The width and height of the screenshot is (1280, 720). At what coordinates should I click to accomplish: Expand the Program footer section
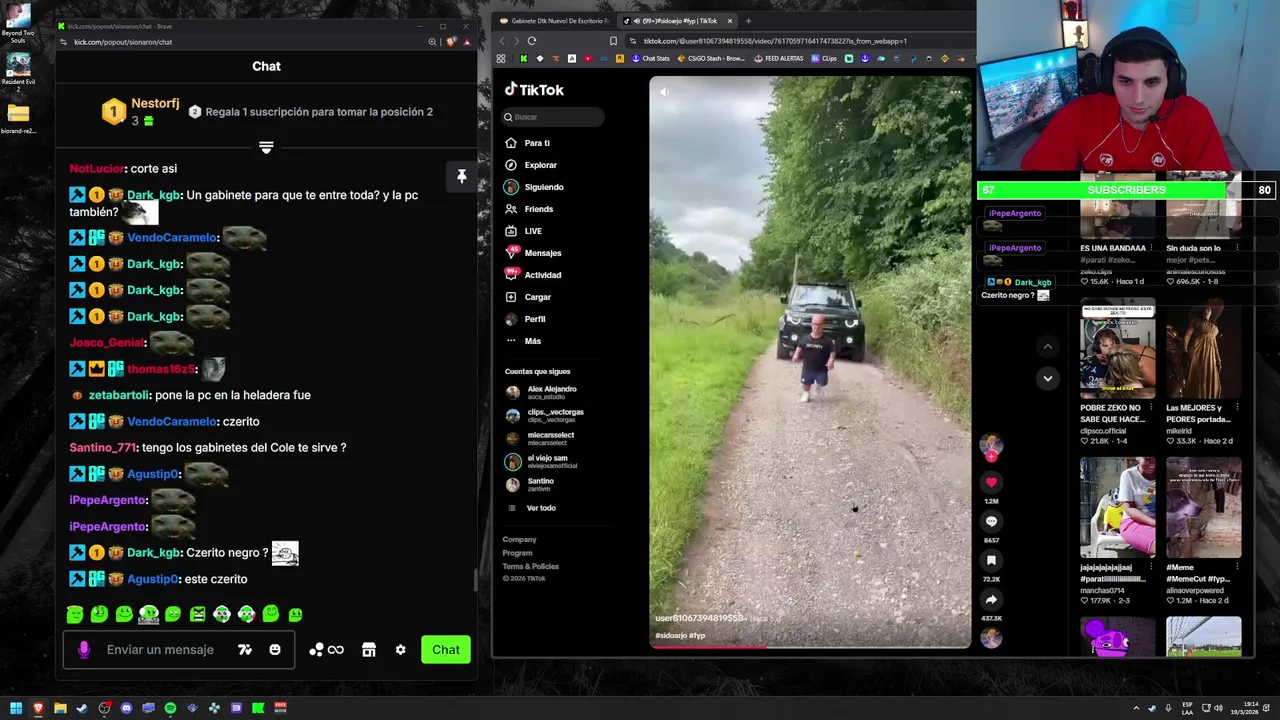pyautogui.click(x=517, y=553)
